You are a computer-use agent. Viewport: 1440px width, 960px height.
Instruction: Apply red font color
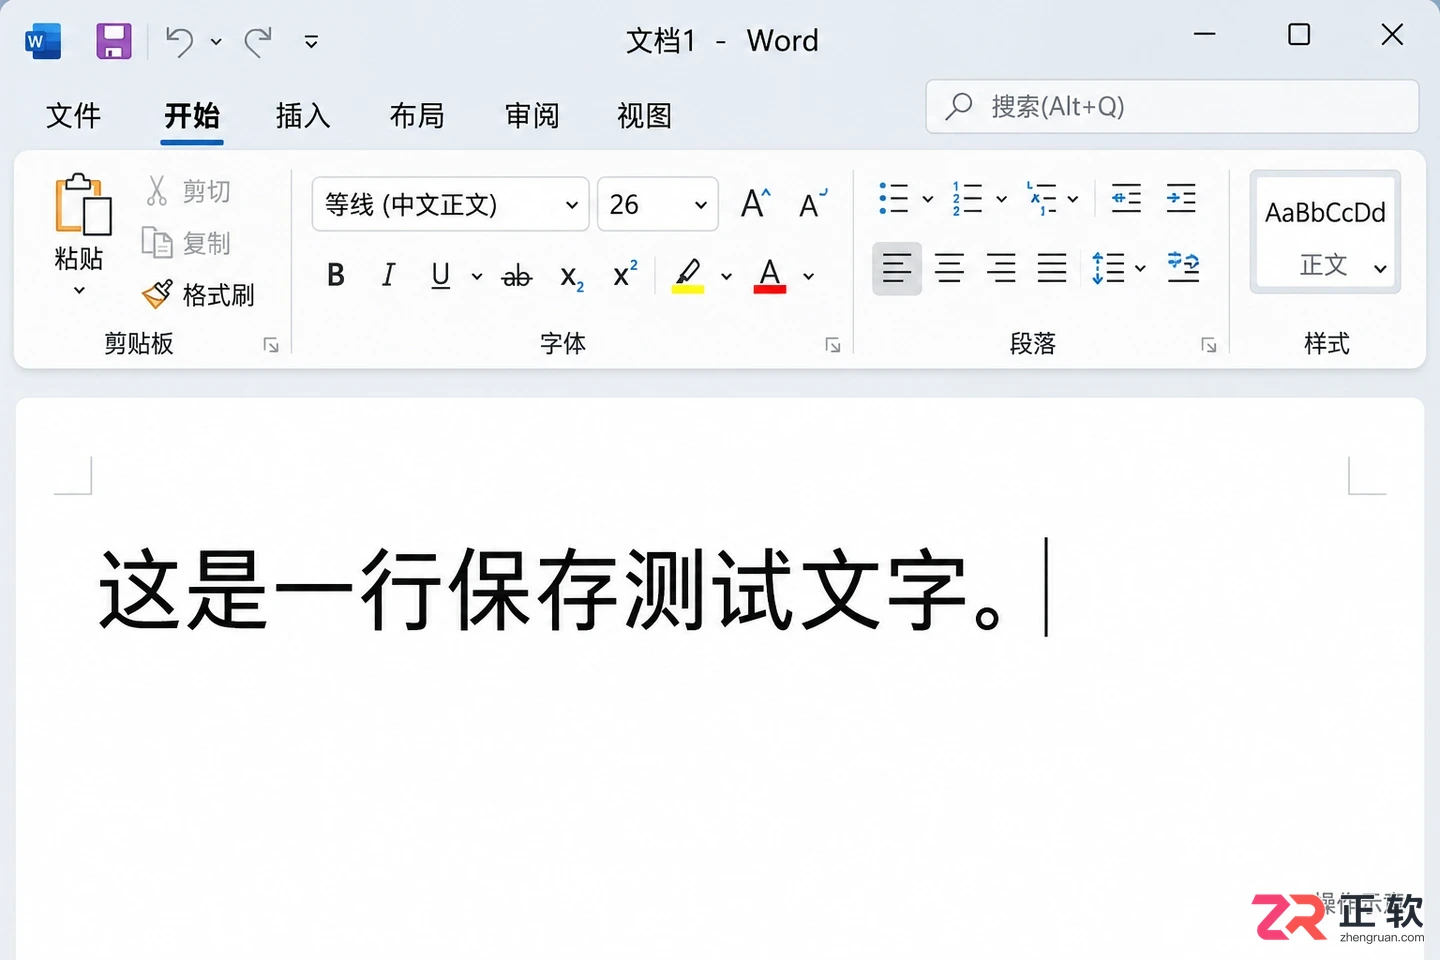pos(770,275)
